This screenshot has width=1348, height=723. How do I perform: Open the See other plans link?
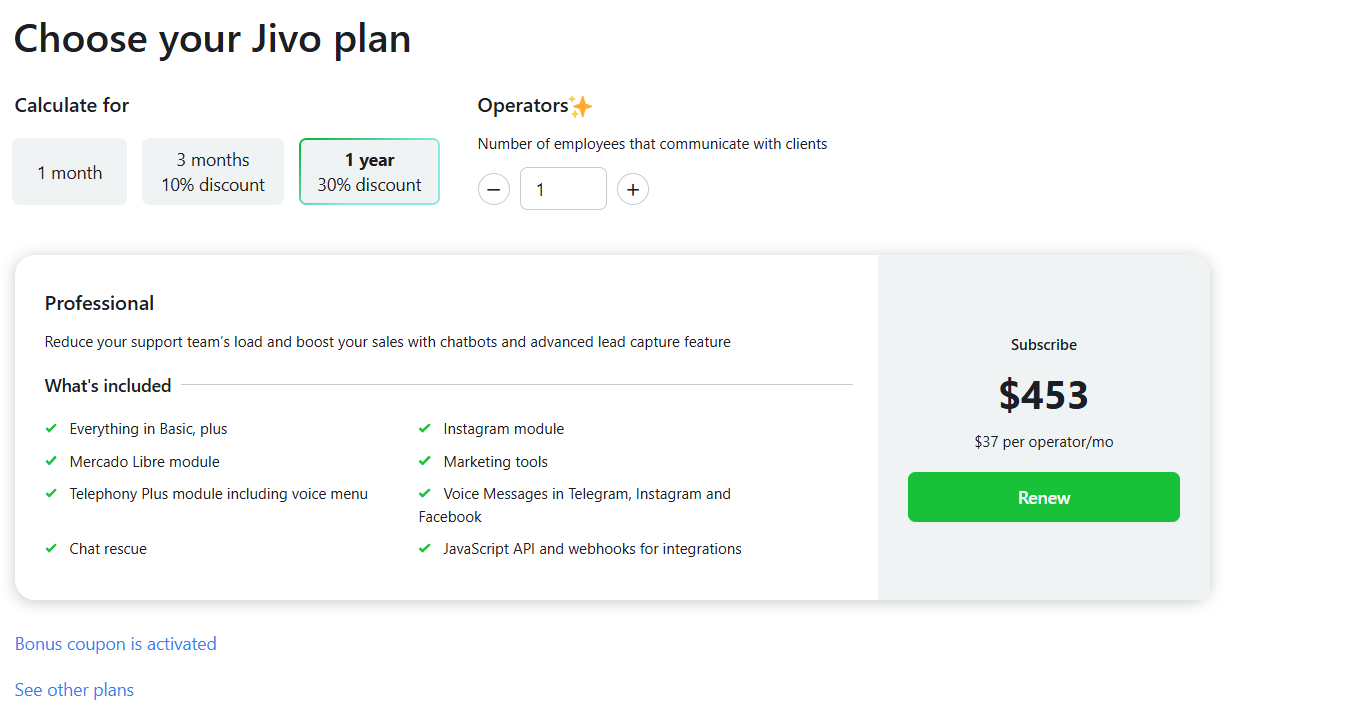pos(73,689)
